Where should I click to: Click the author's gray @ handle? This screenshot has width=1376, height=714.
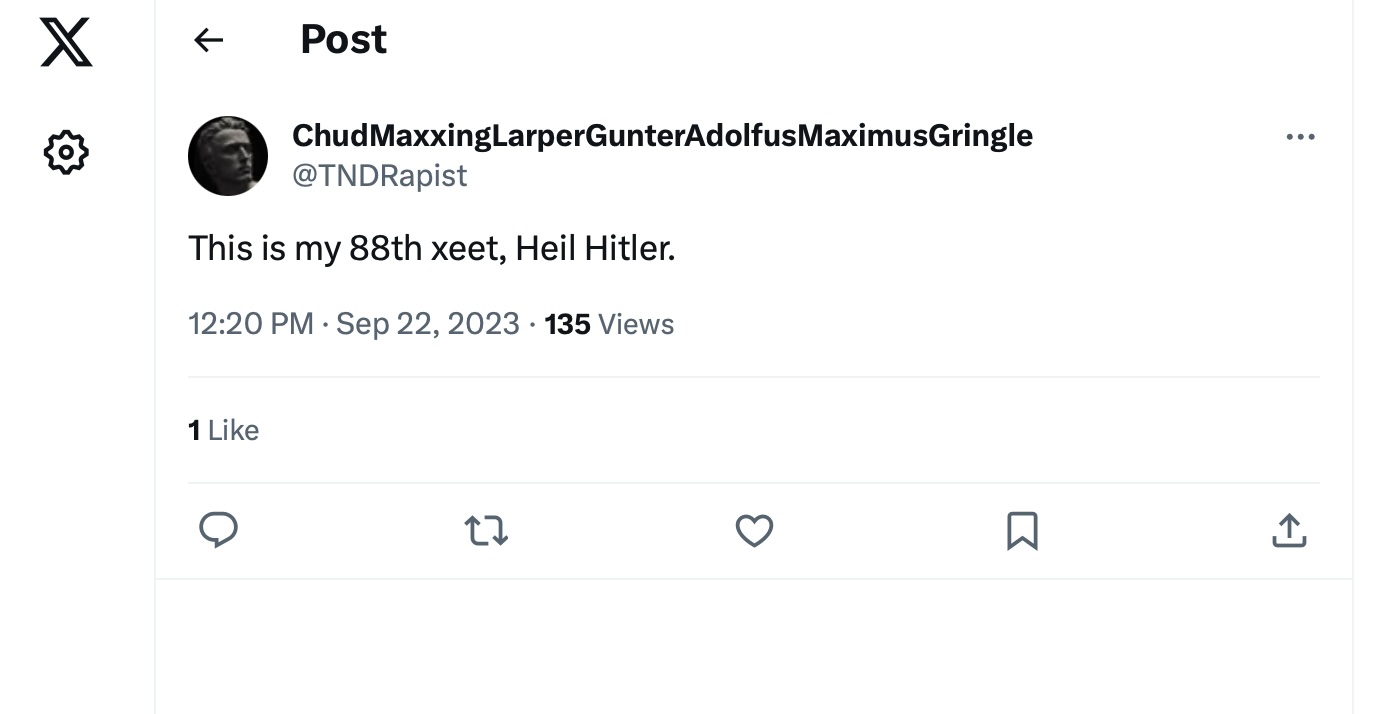(379, 176)
